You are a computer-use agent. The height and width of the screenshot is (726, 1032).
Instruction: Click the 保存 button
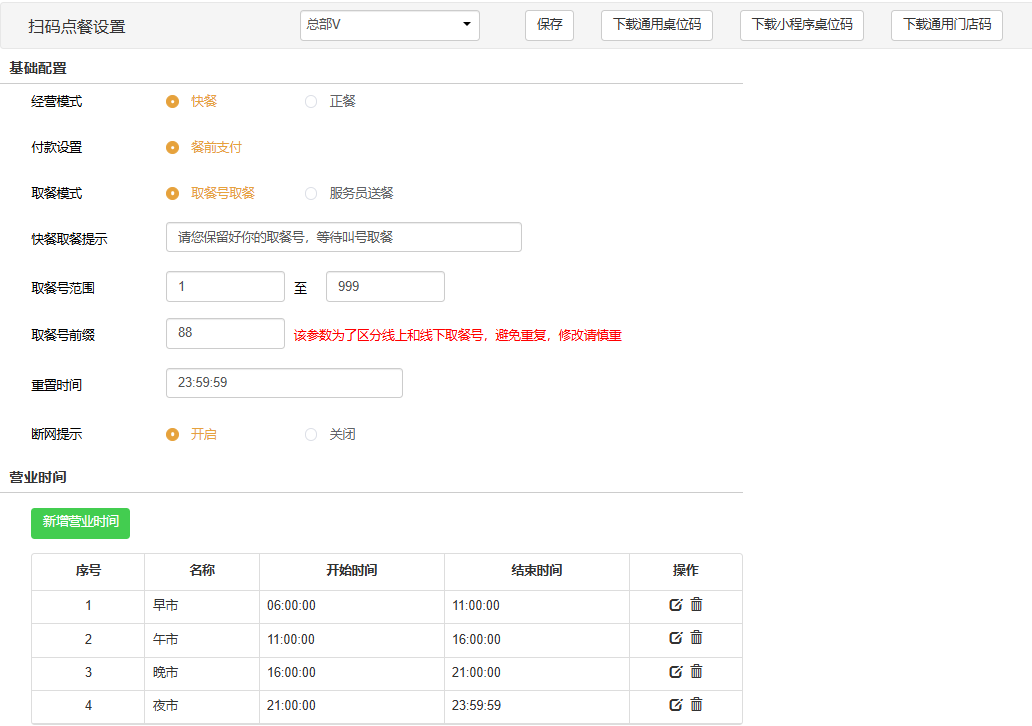(x=549, y=25)
